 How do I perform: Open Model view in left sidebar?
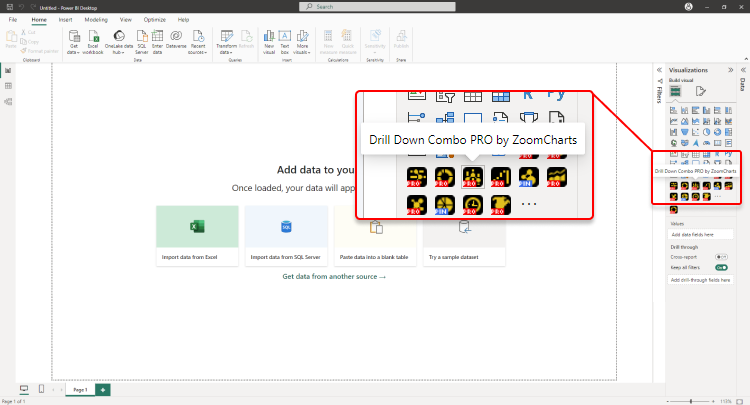tap(8, 101)
